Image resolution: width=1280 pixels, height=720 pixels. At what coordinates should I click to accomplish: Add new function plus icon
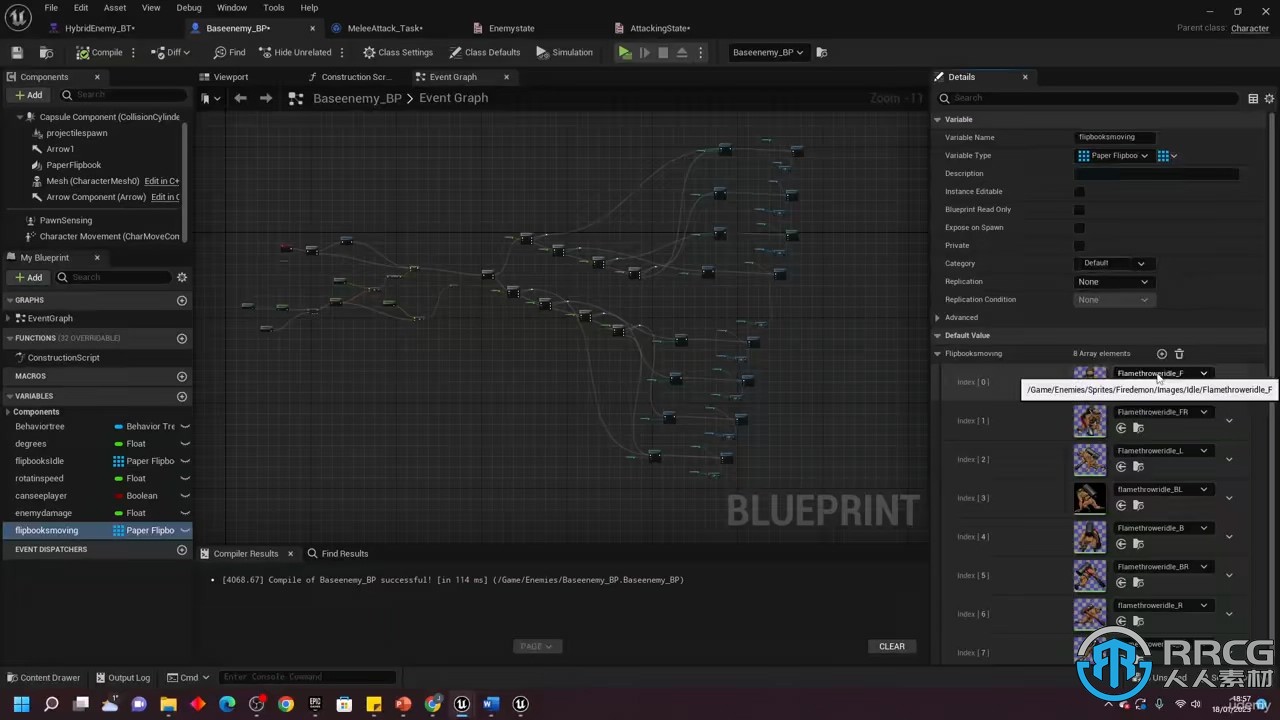182,338
